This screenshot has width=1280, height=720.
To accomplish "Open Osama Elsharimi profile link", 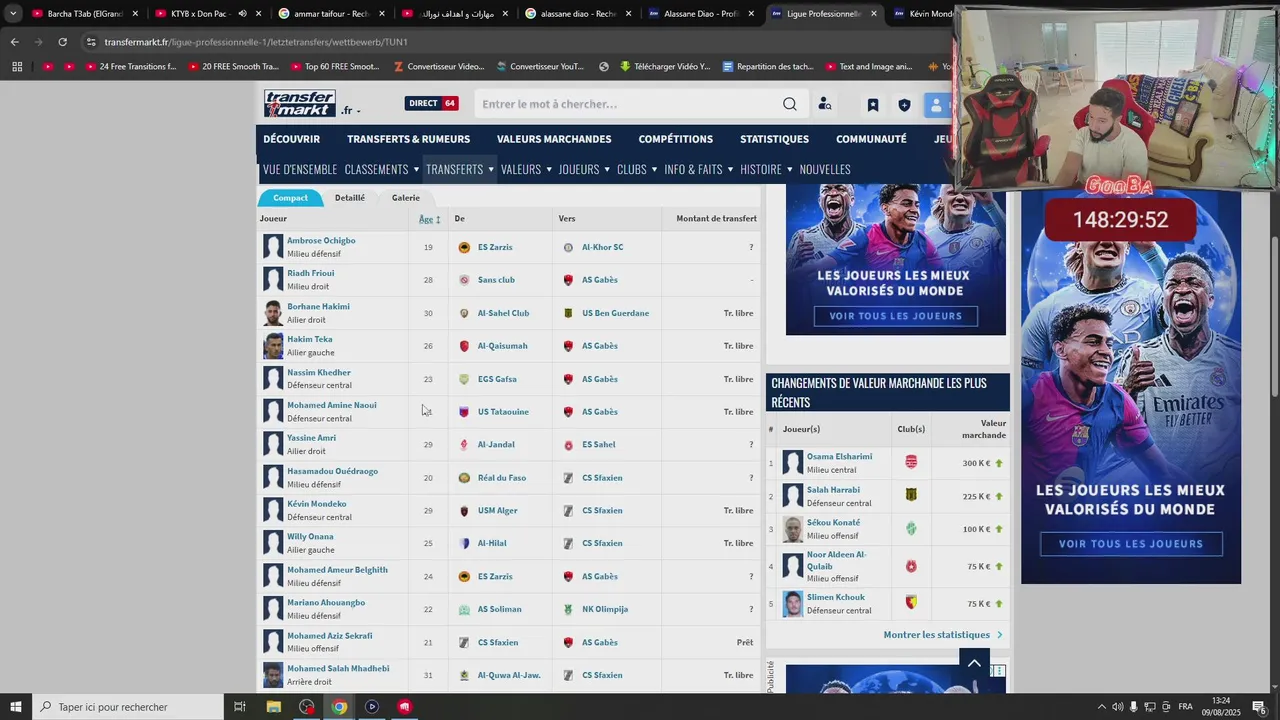I will tap(839, 457).
